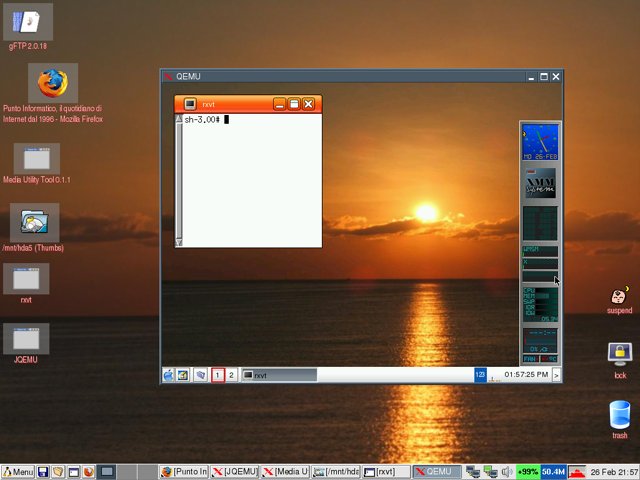
Task: Click the arrow at the guest taskbar's right end
Action: tap(556, 375)
